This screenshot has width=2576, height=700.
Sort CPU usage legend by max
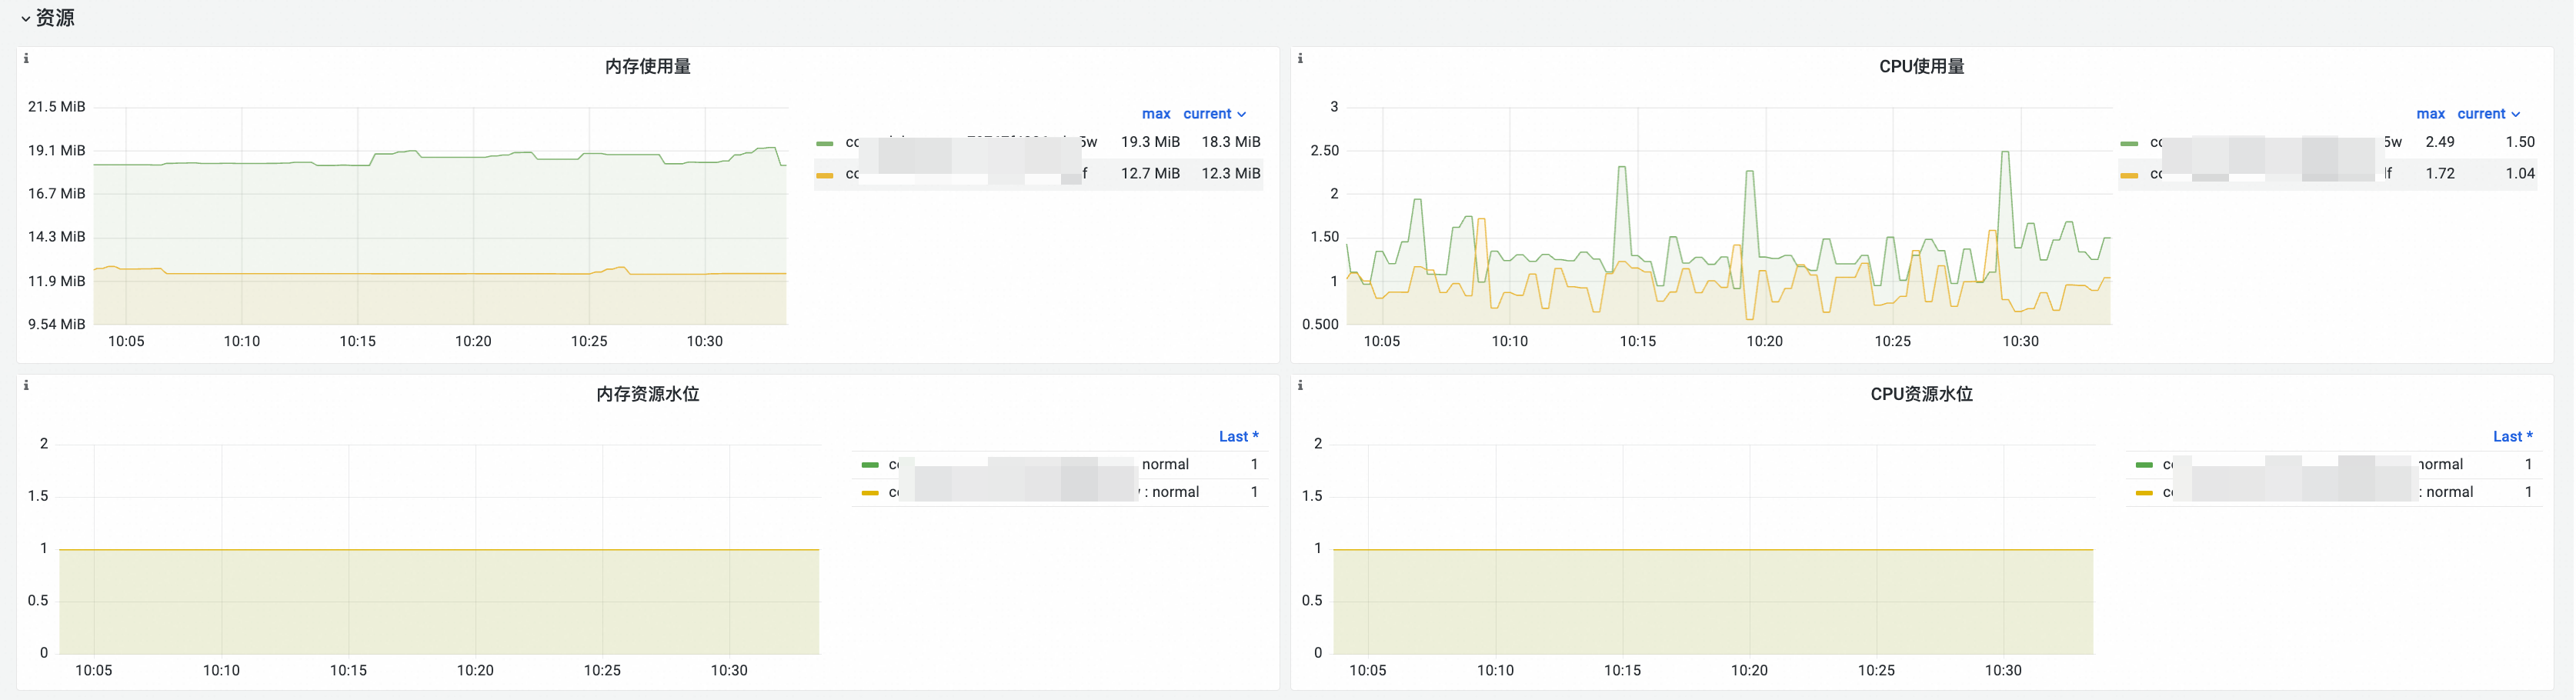pos(2430,114)
